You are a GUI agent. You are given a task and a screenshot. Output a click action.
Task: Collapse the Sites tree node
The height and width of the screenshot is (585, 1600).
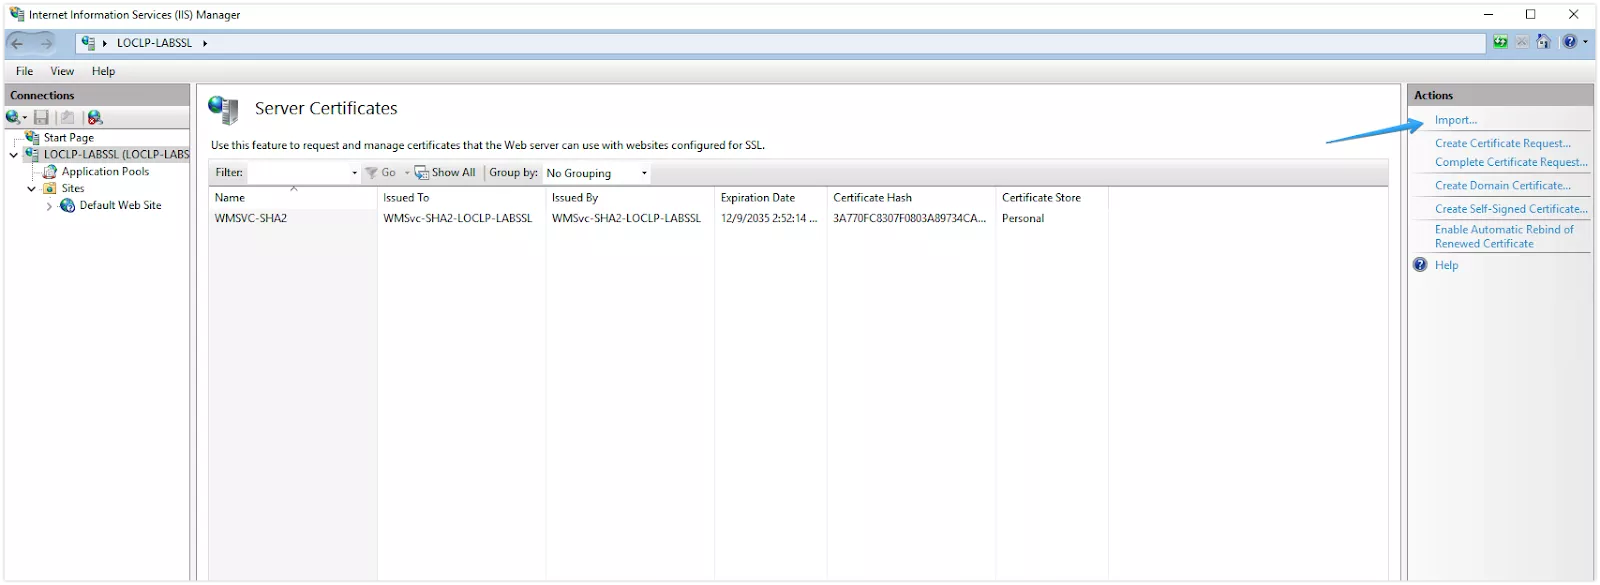[x=31, y=189]
